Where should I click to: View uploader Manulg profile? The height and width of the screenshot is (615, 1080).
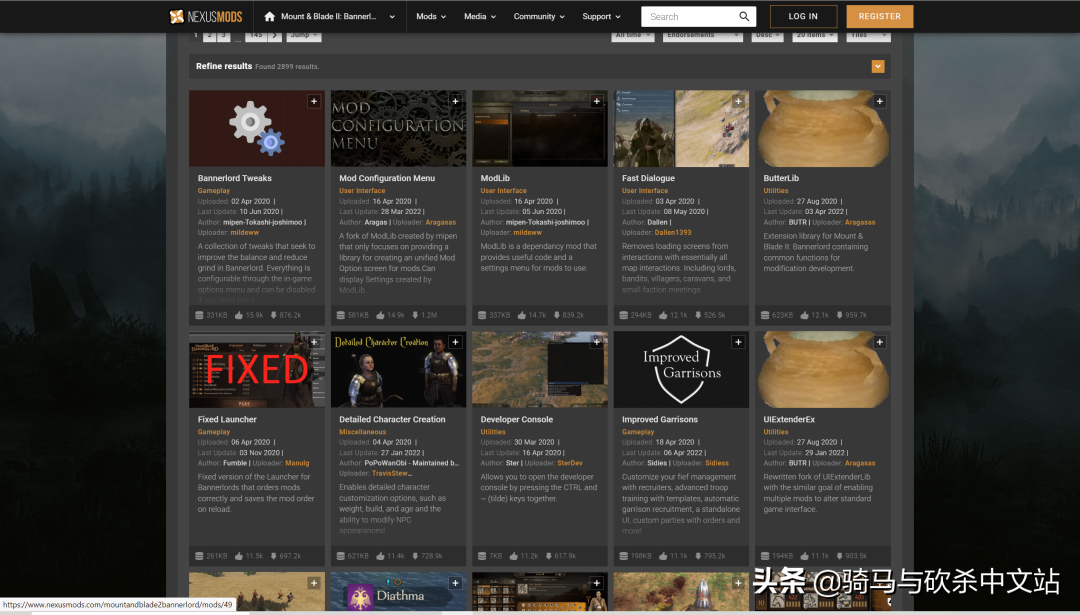click(297, 463)
